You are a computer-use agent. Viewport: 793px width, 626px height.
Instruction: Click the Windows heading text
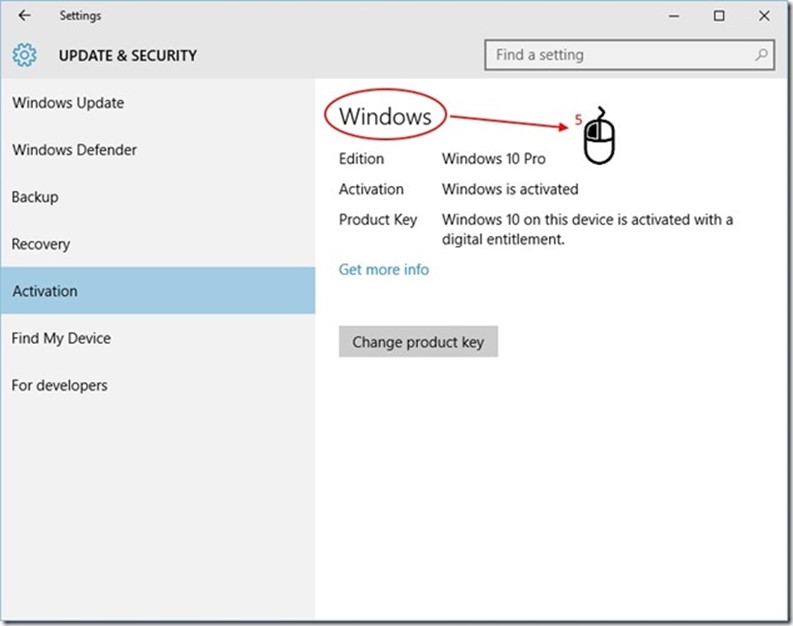[x=385, y=116]
